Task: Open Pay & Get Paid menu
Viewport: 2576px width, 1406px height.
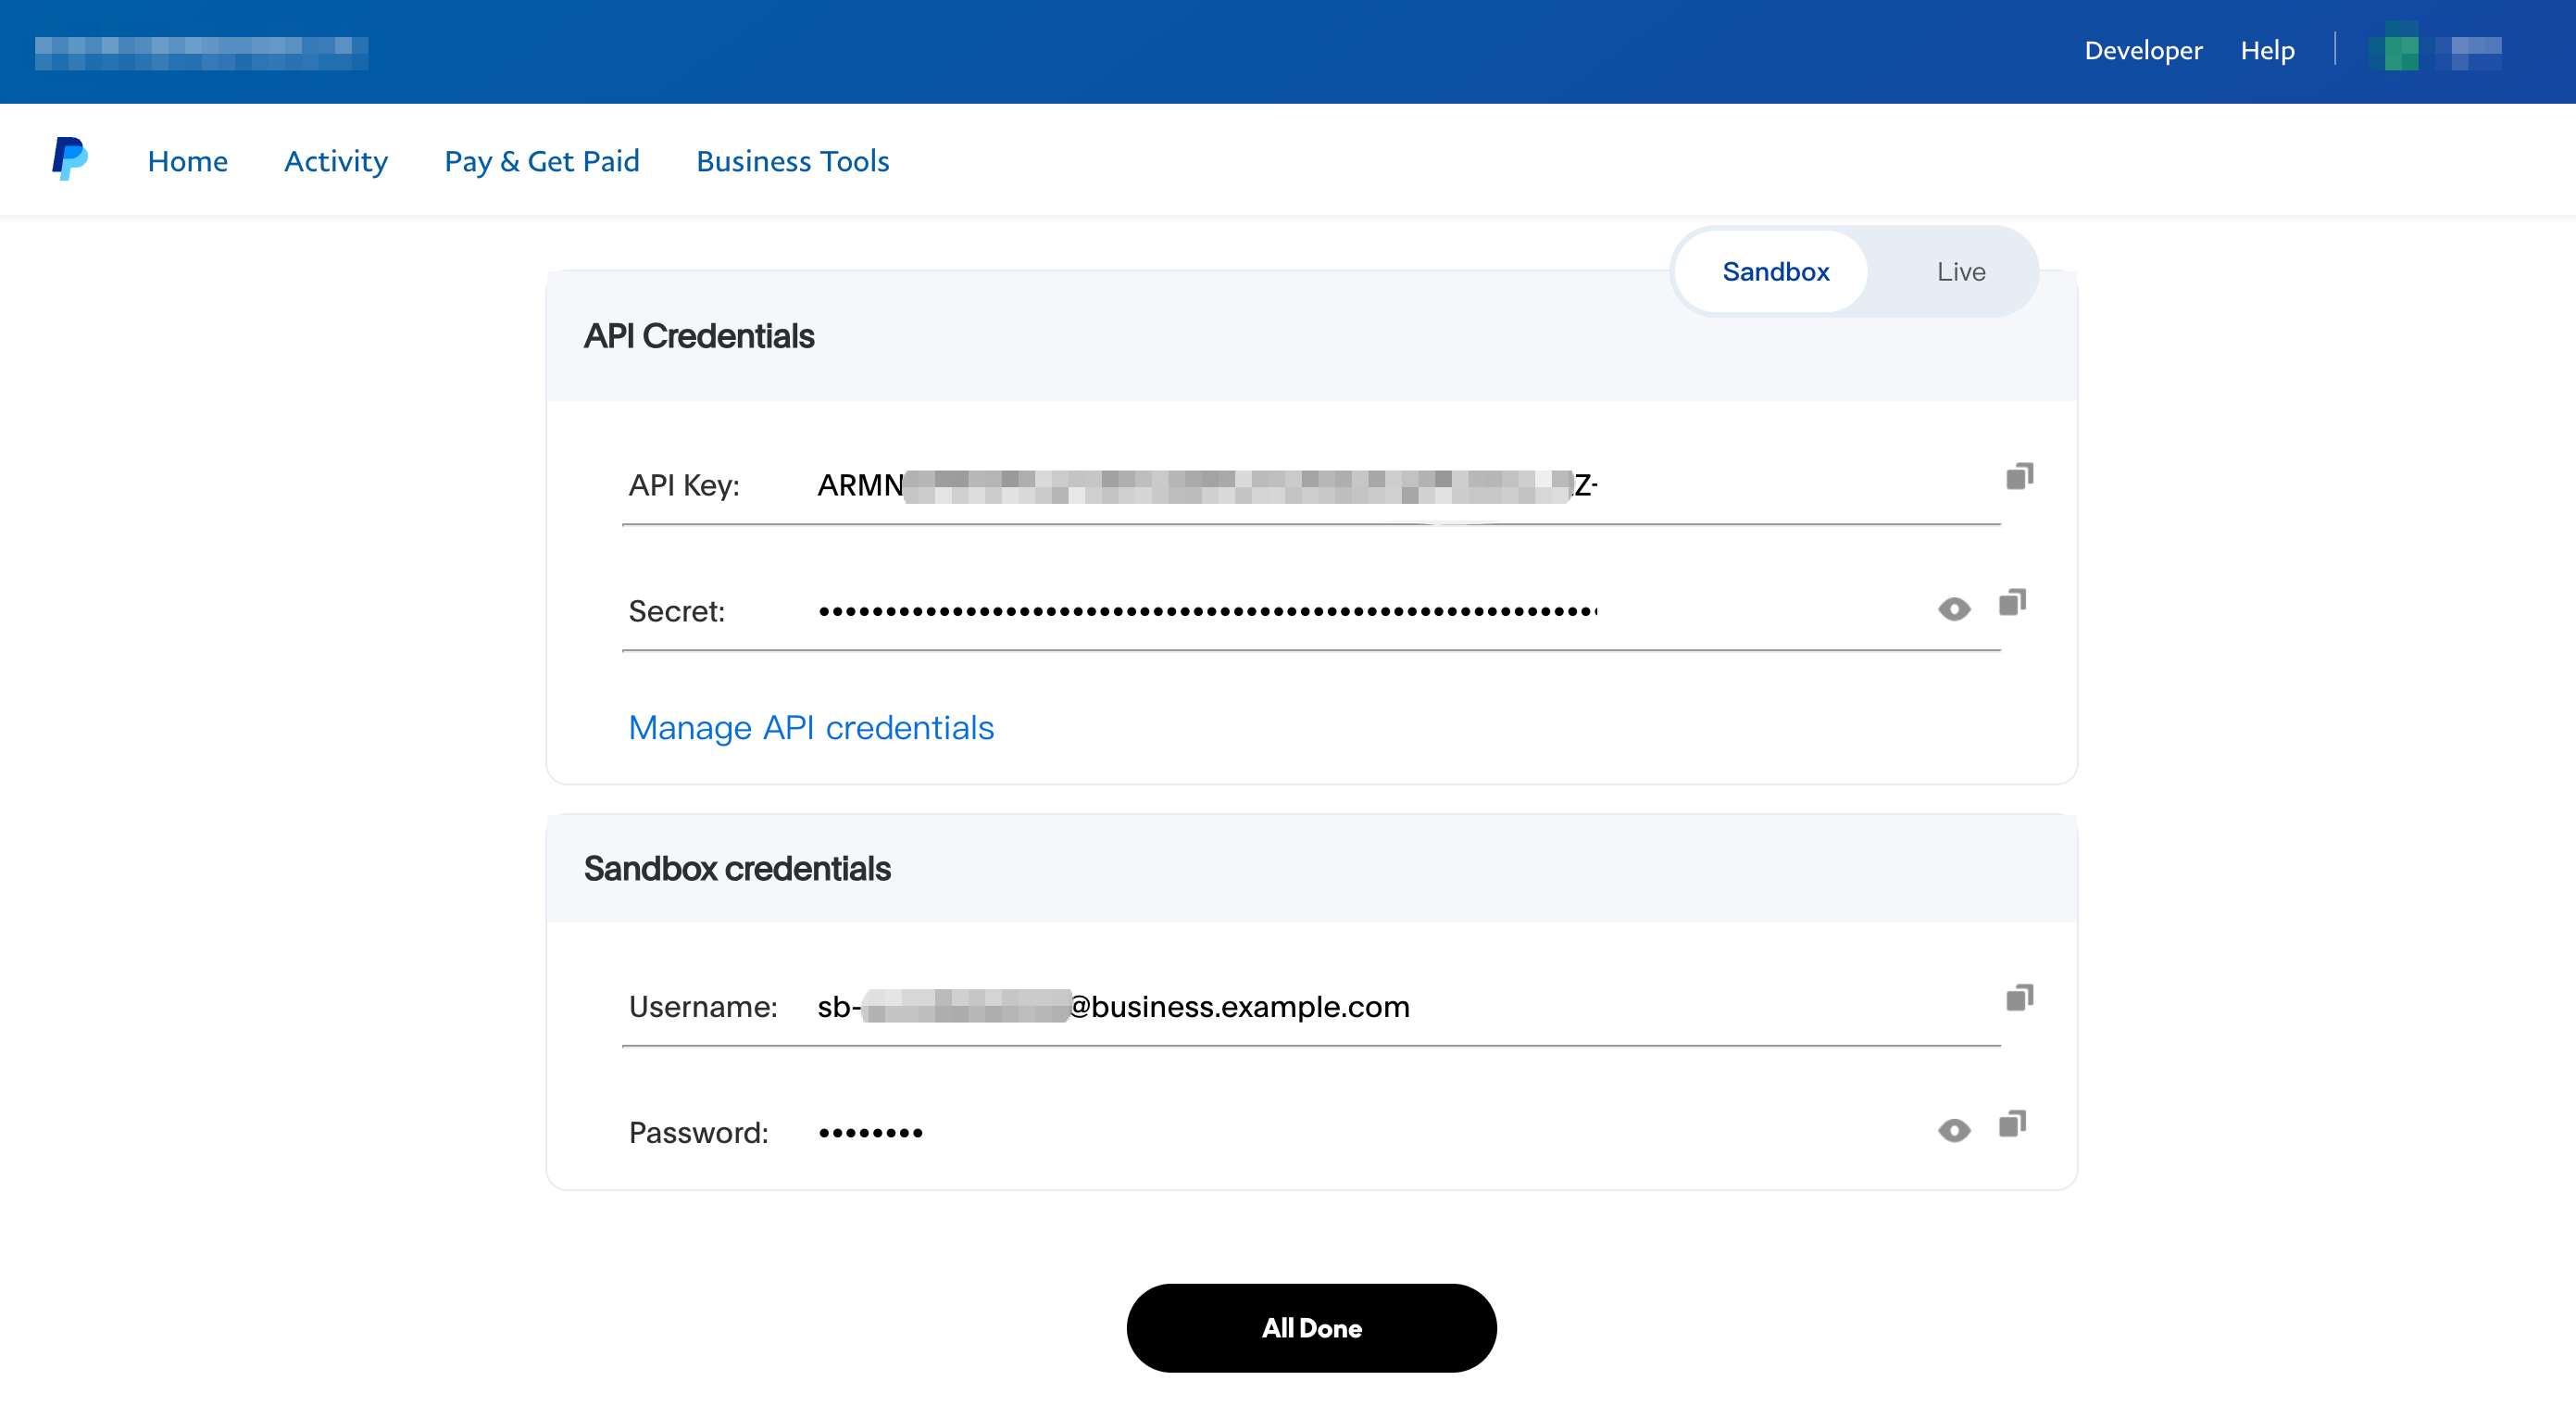Action: pos(541,161)
